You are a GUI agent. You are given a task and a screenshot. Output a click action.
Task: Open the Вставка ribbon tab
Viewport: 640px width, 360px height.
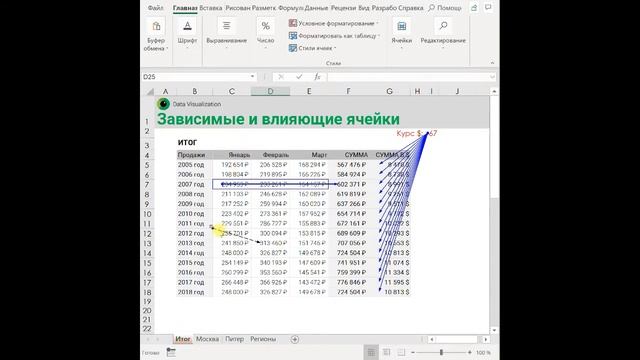(x=211, y=8)
